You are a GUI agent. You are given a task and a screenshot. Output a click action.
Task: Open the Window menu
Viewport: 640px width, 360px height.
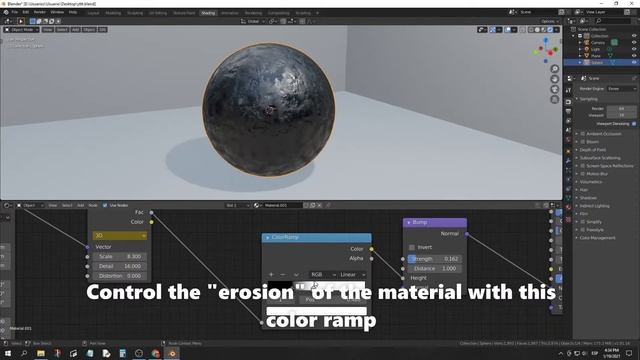click(57, 13)
